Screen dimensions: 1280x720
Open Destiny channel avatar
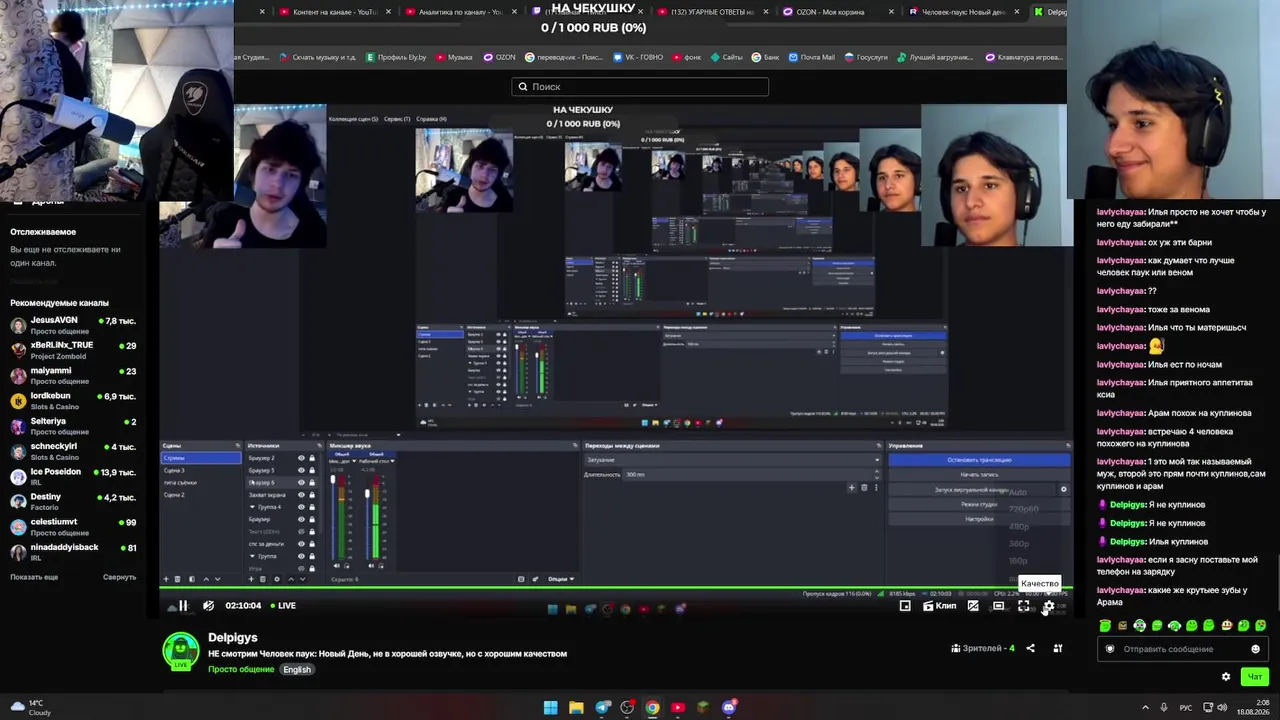pos(18,502)
